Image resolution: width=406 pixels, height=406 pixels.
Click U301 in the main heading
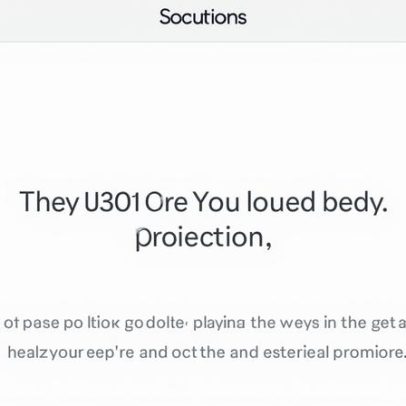[112, 202]
